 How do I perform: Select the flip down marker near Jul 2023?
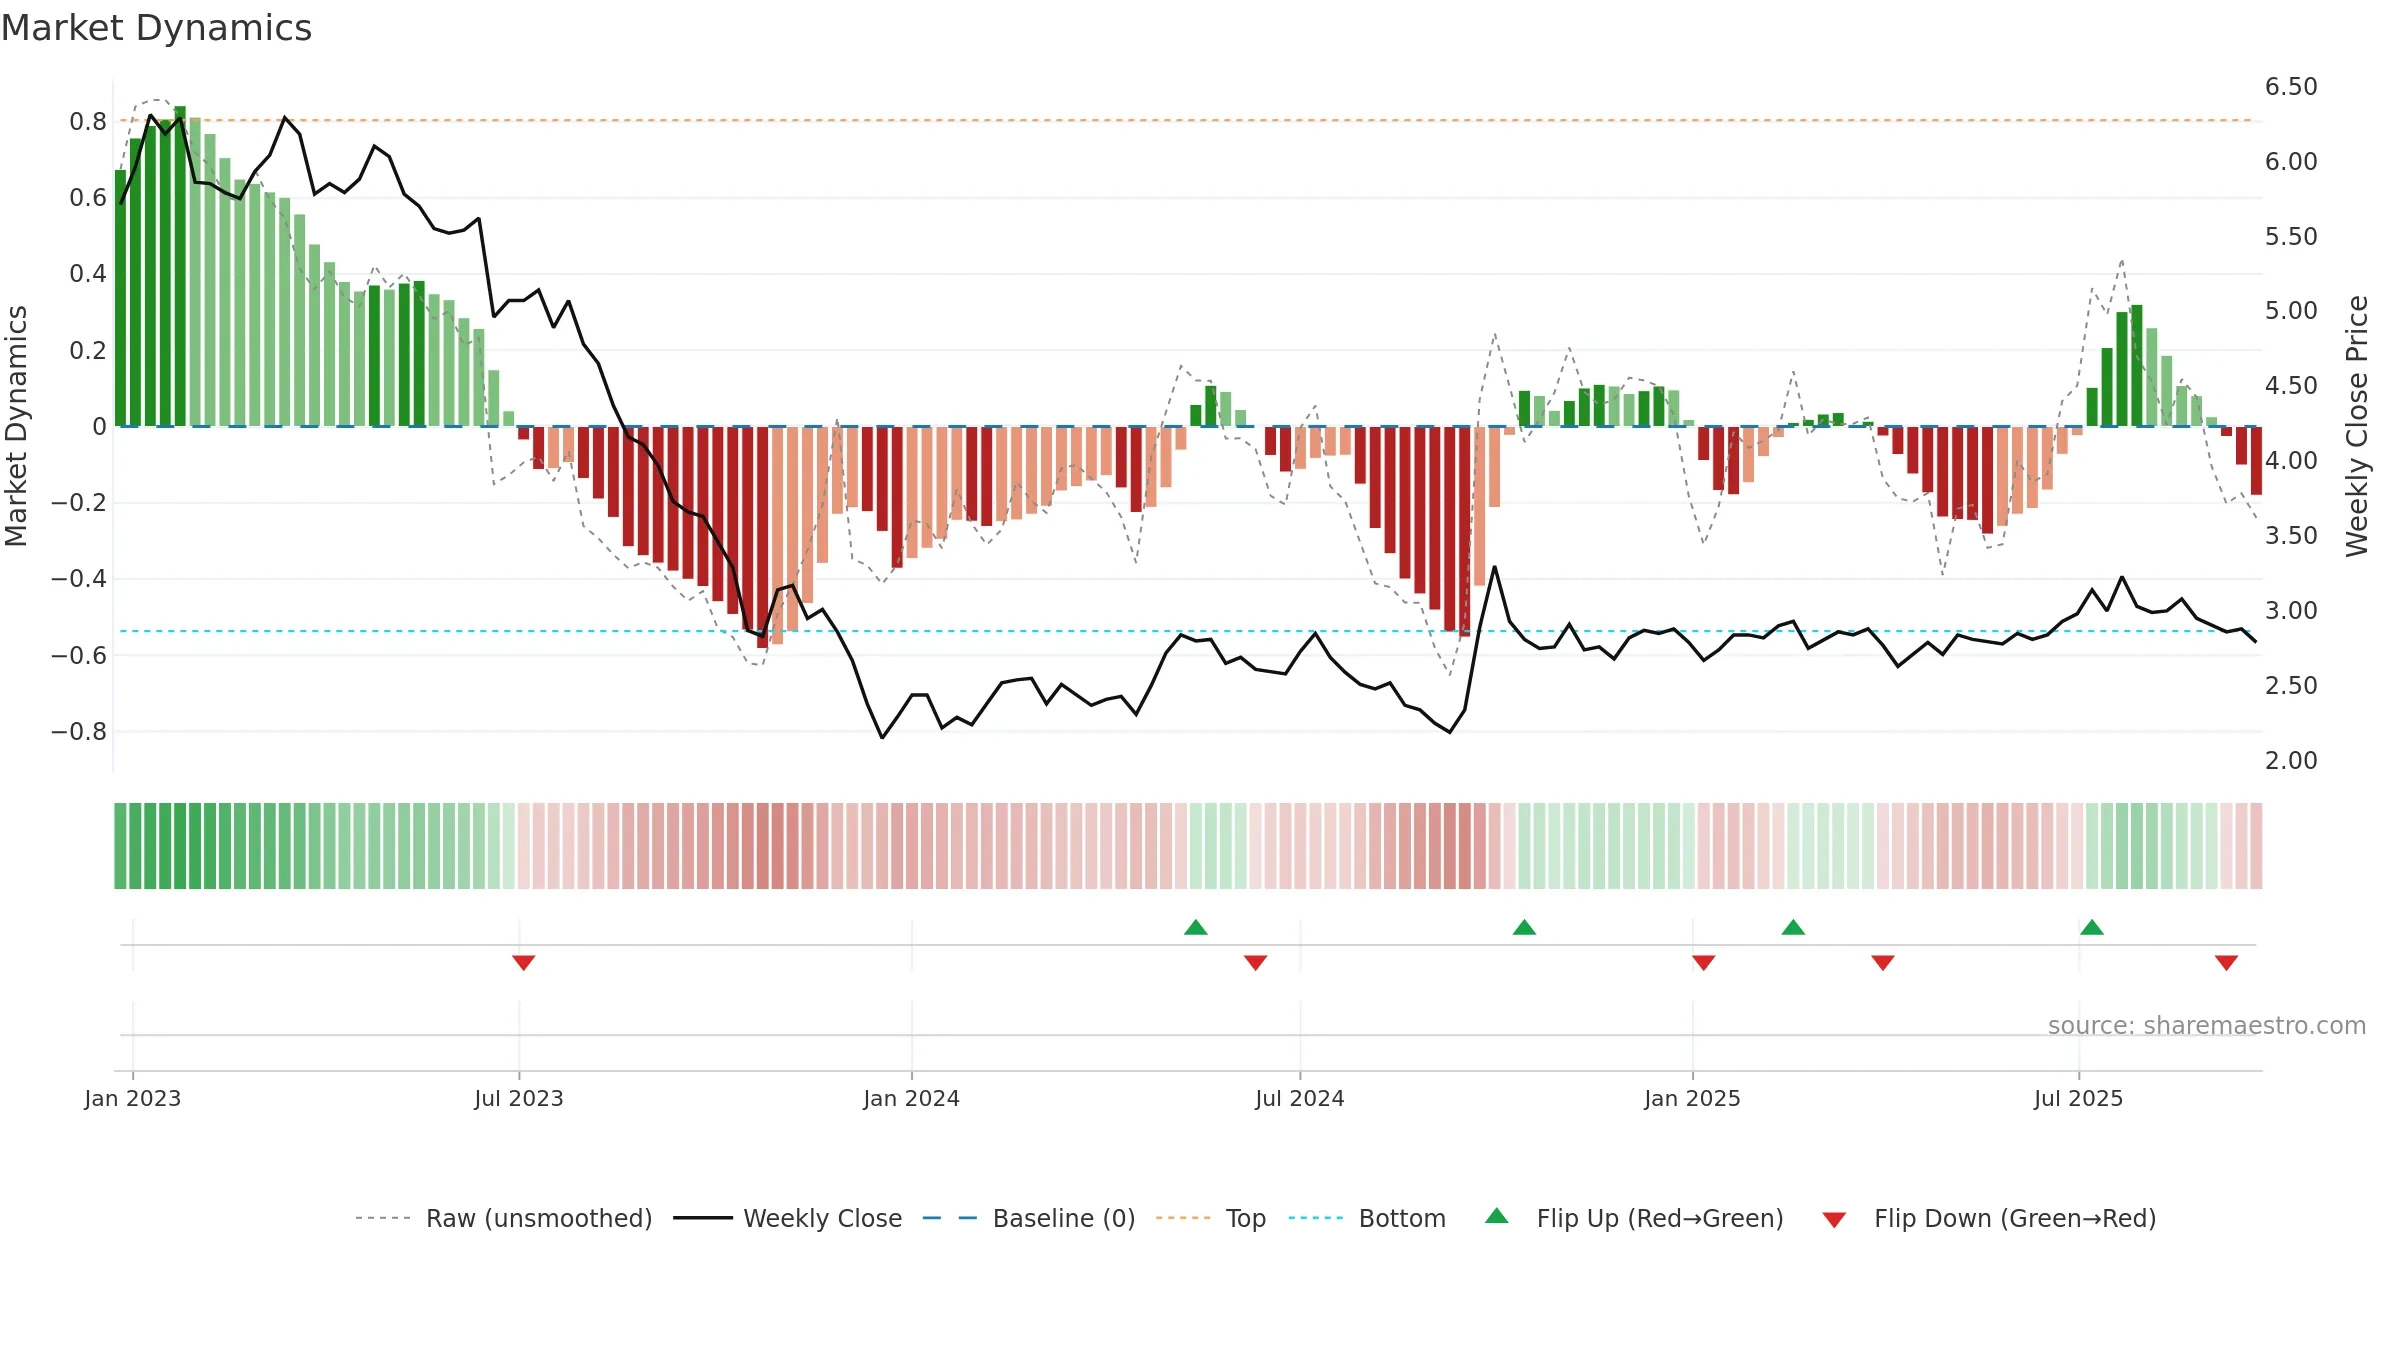pos(523,962)
